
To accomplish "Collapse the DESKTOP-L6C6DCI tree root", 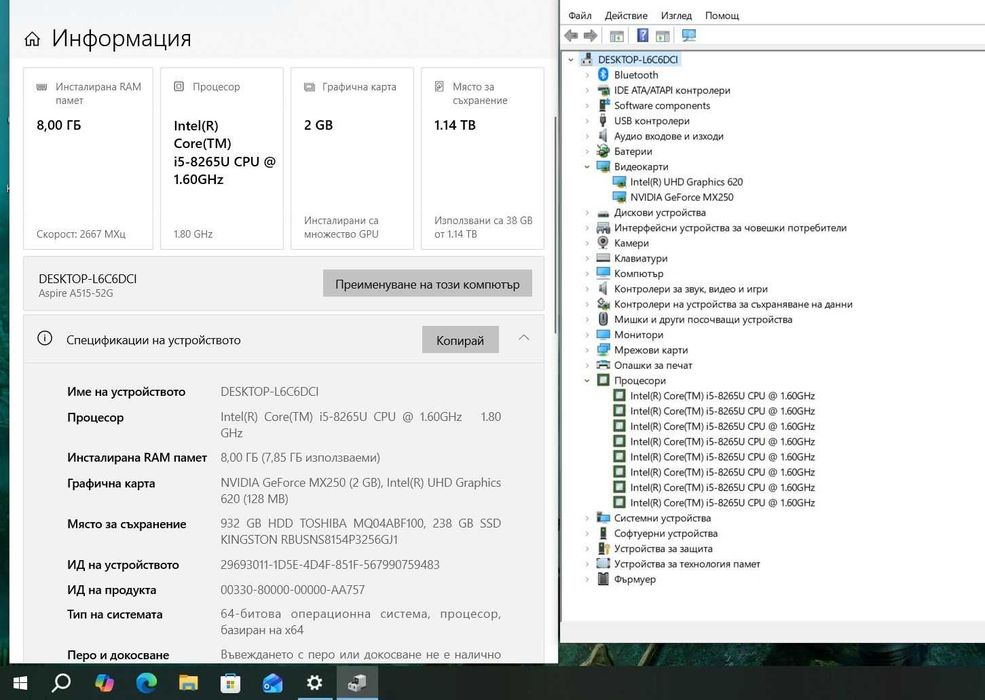I will point(570,60).
